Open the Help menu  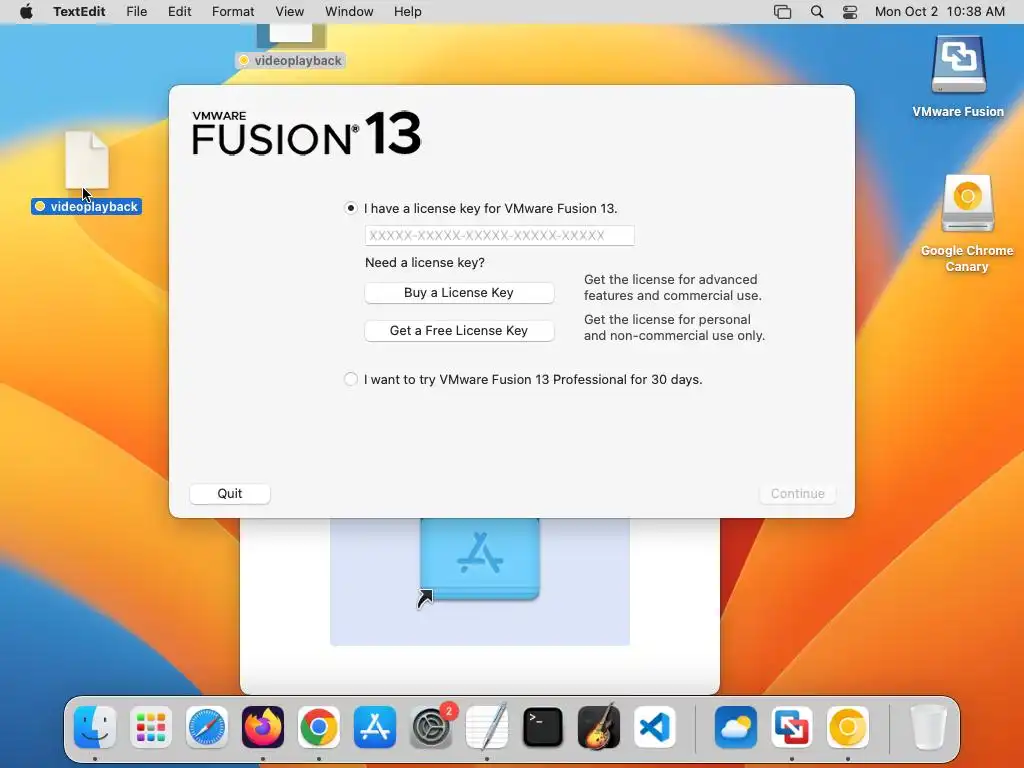tap(408, 12)
